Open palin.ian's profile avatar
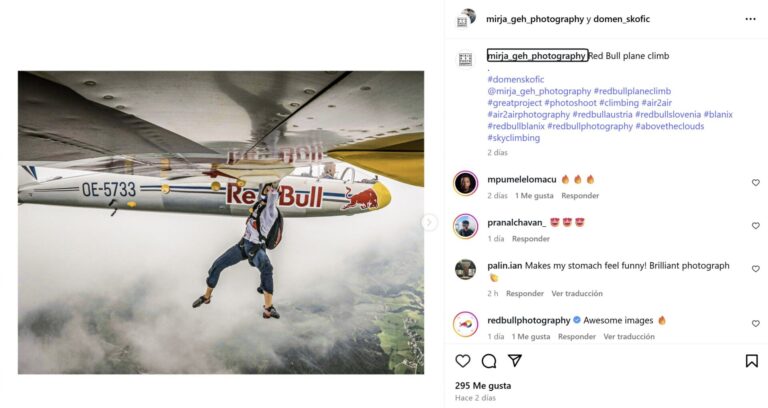This screenshot has width=768, height=408. click(465, 269)
